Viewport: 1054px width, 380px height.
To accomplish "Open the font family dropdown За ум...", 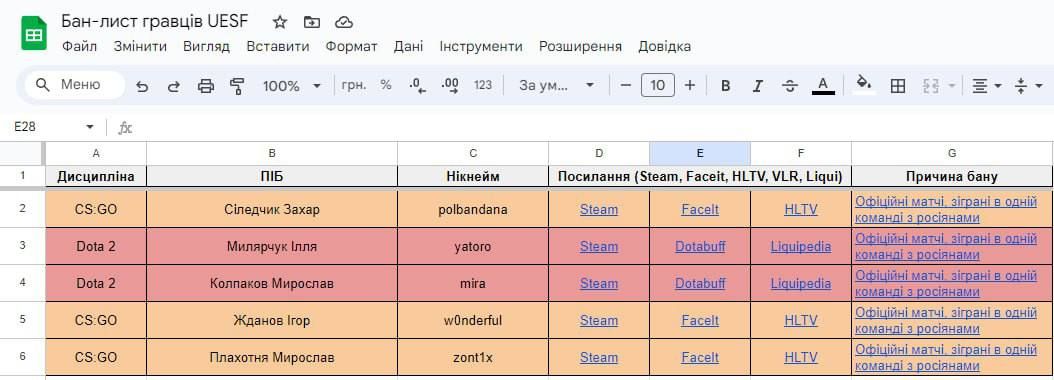I will tap(557, 85).
